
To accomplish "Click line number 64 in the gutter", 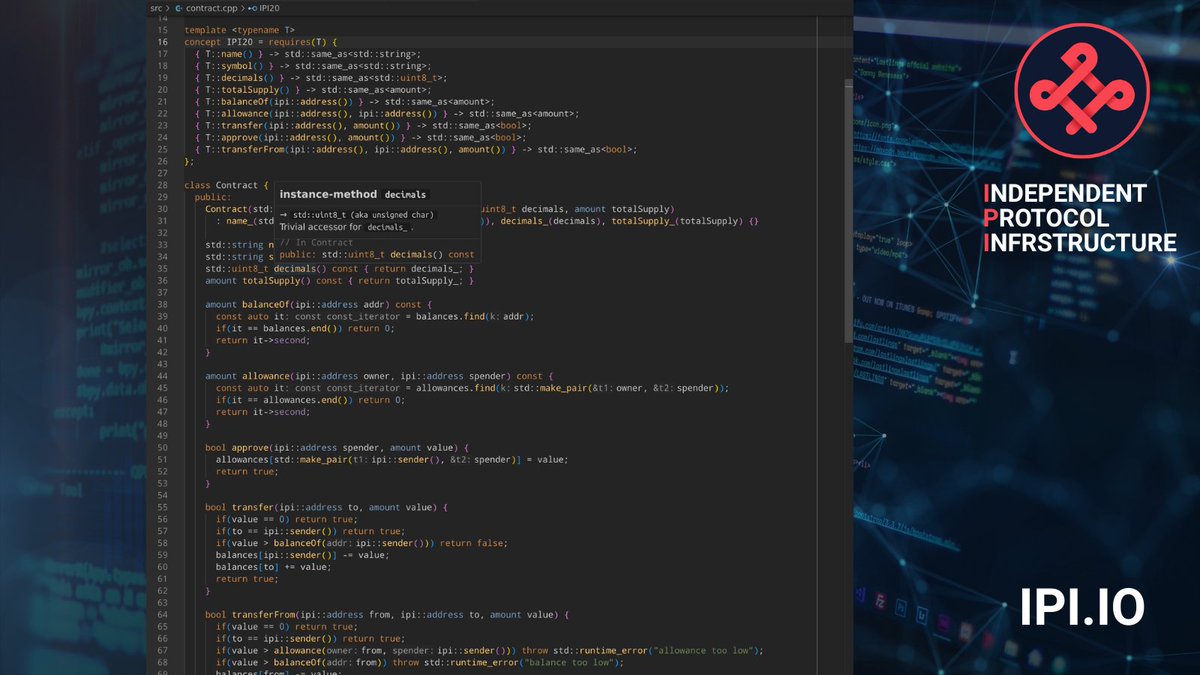I will pyautogui.click(x=161, y=614).
